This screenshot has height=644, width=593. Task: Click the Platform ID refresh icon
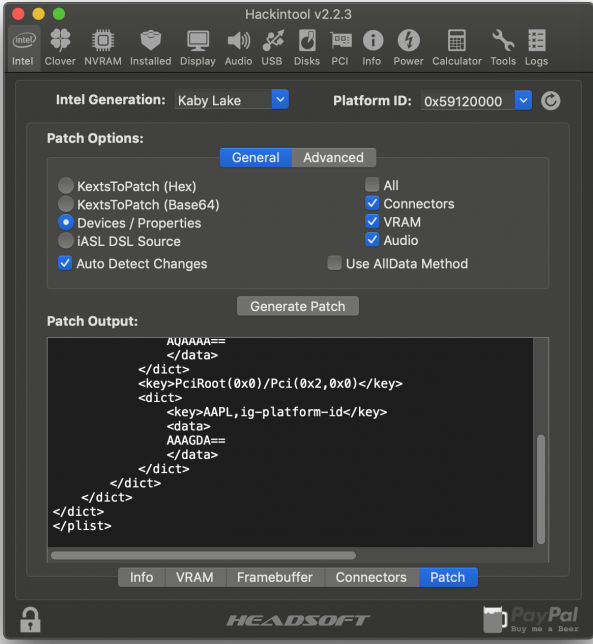[x=550, y=101]
